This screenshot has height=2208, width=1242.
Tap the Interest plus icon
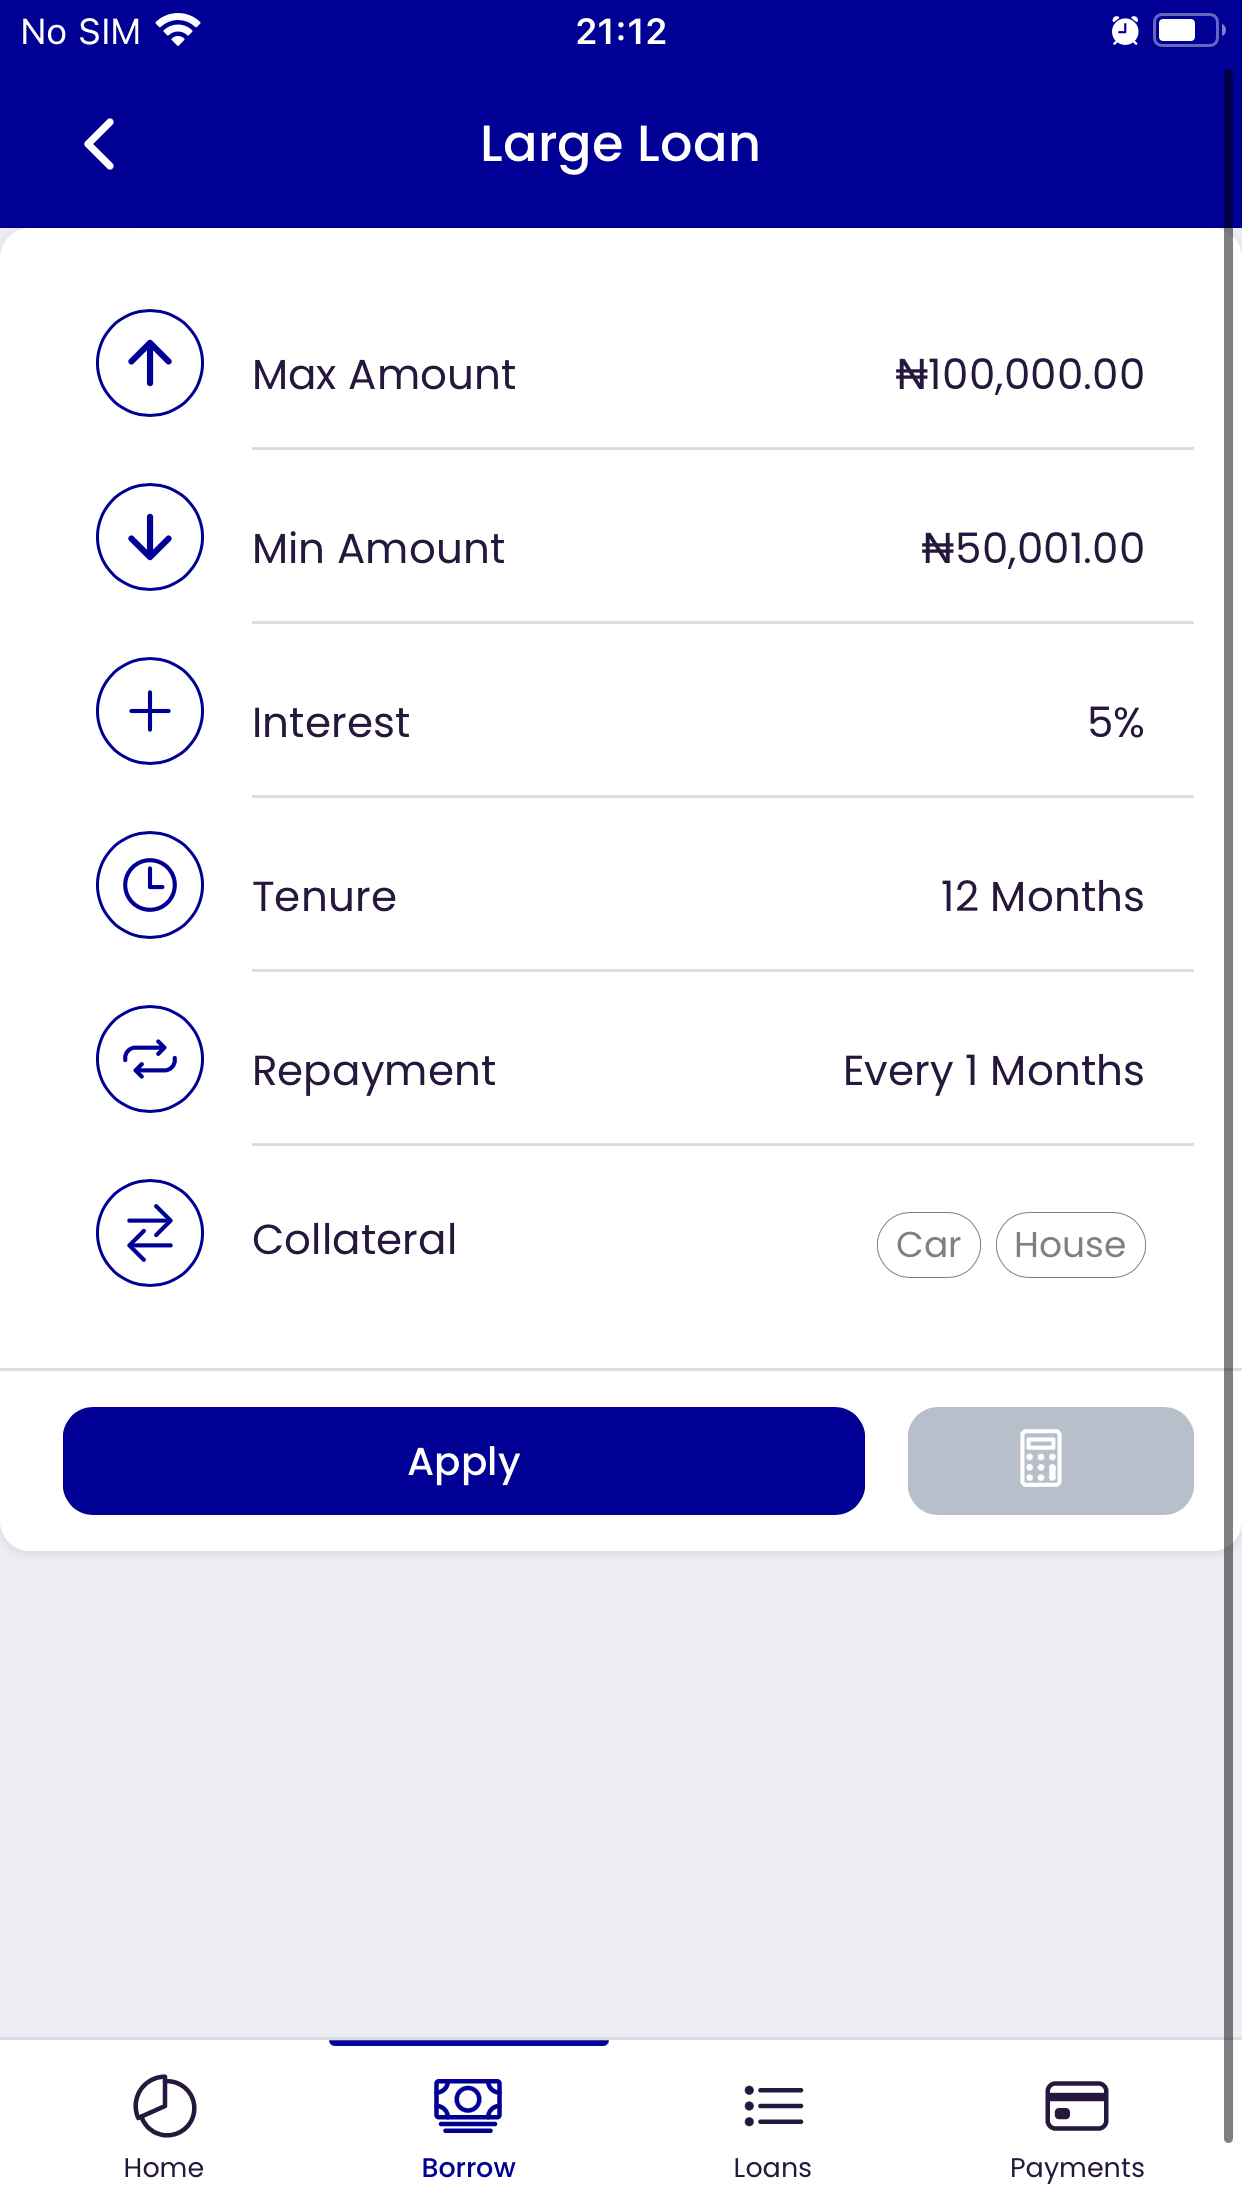(150, 711)
